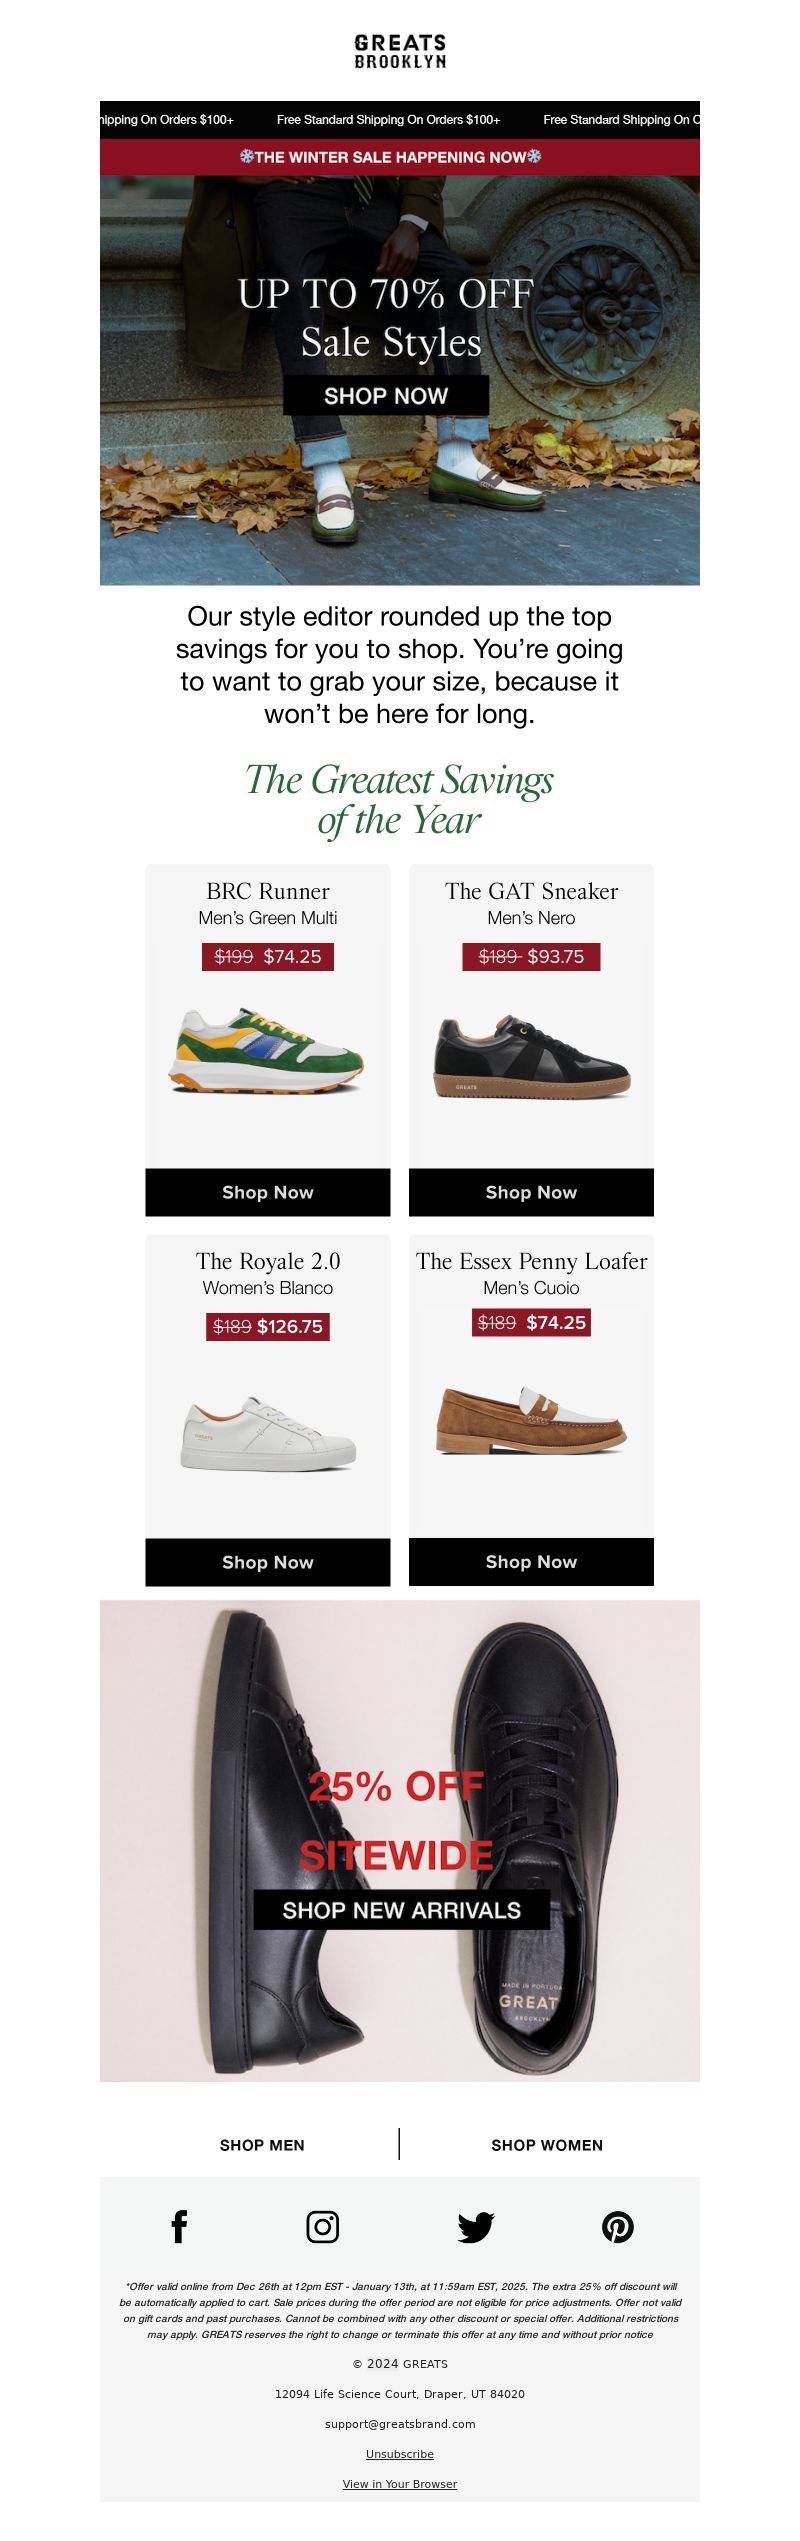Screen dimensions: 800x2541
Task: Select the SHOP MEN link
Action: (262, 2145)
